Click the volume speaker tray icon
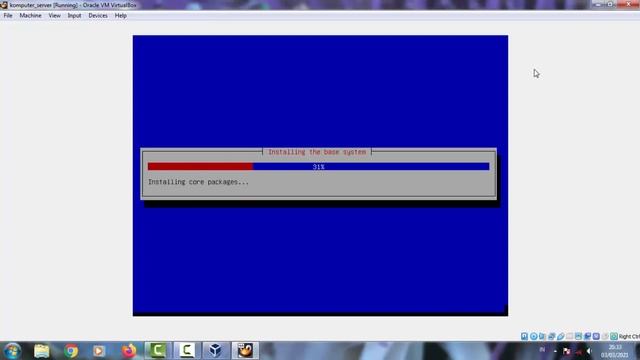640x360 pixels. [589, 351]
